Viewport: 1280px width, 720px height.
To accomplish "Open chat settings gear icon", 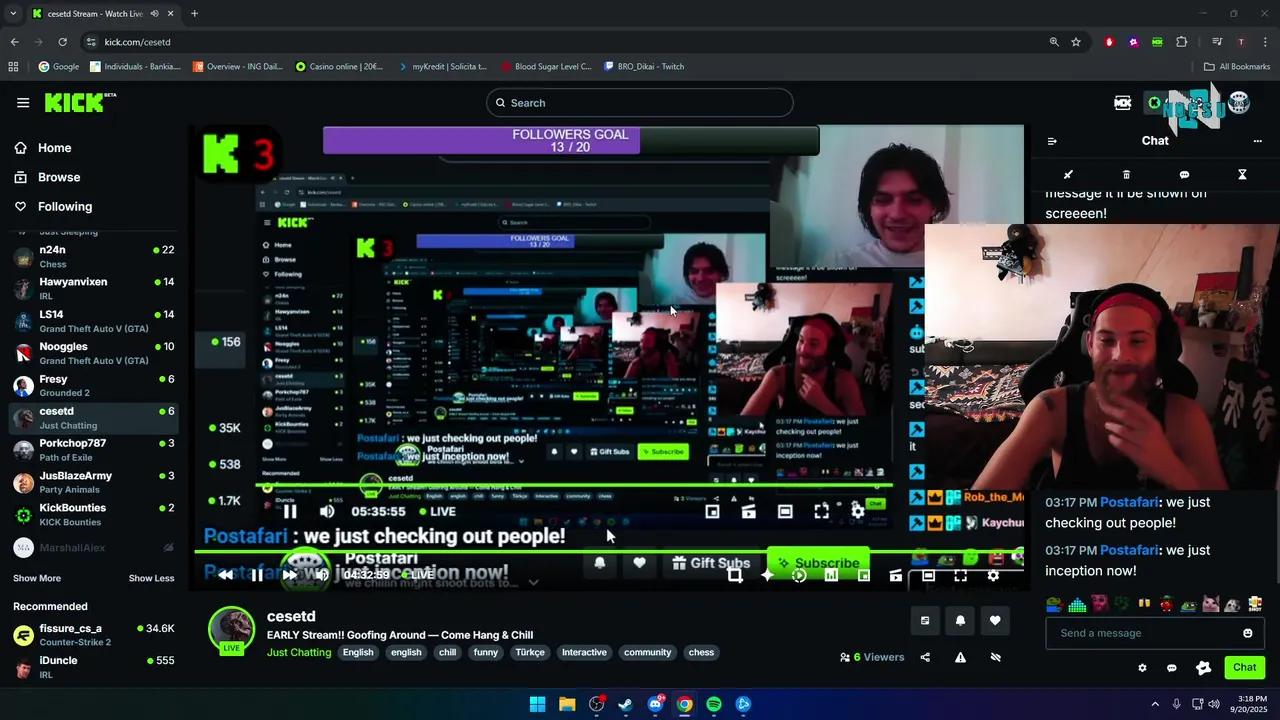I will pos(1142,668).
